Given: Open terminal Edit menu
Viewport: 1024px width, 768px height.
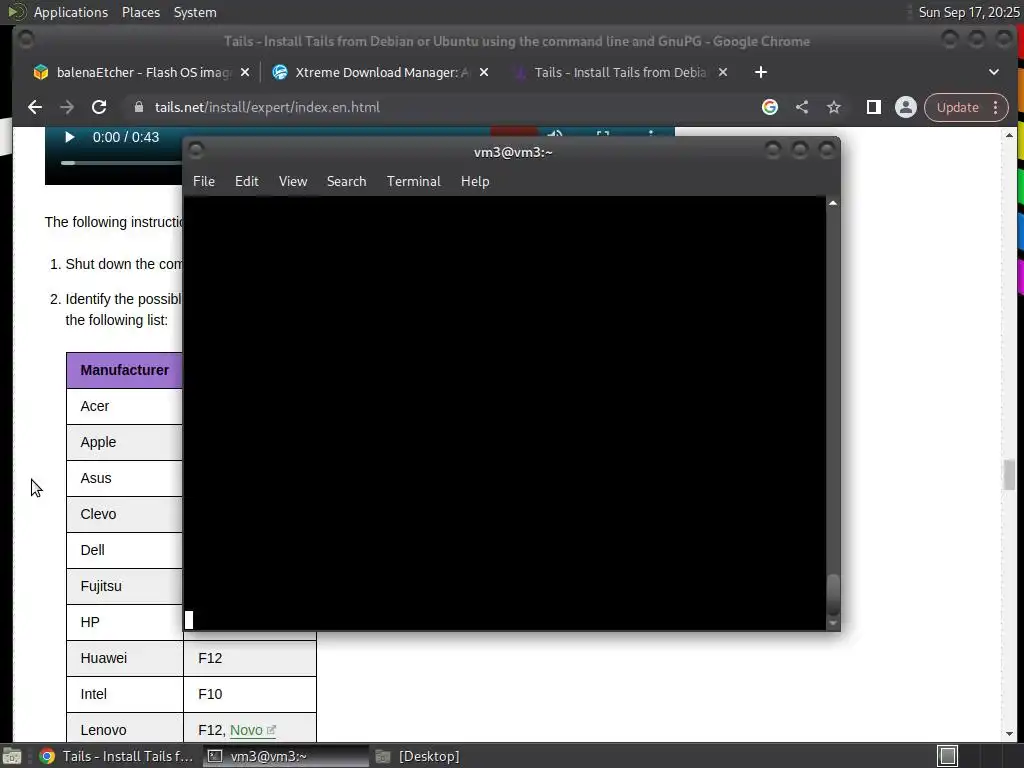Looking at the screenshot, I should pos(247,182).
